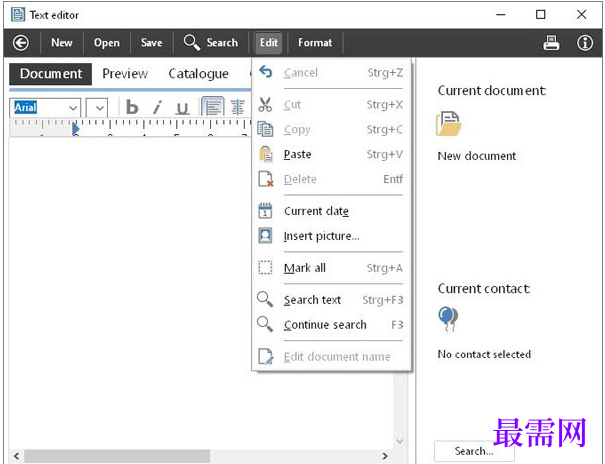
Task: Click the current contact icon
Action: point(448,319)
